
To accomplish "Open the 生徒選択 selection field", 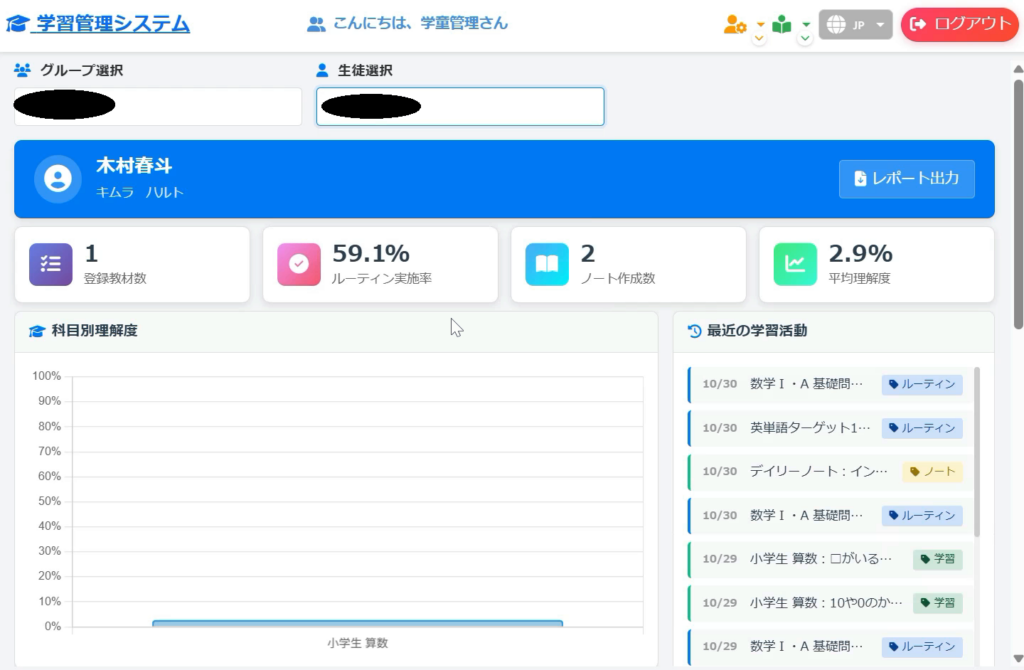I will 460,106.
